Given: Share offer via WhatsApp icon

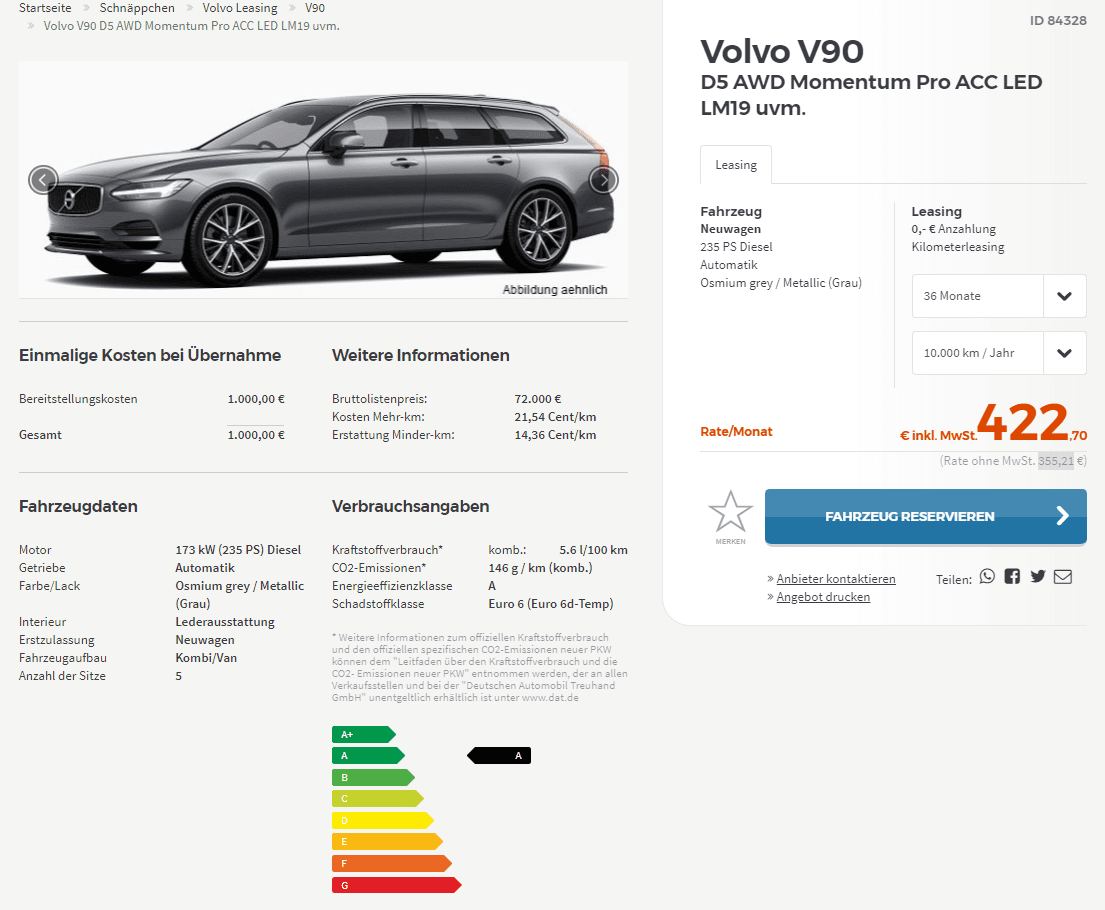Looking at the screenshot, I should (x=987, y=577).
